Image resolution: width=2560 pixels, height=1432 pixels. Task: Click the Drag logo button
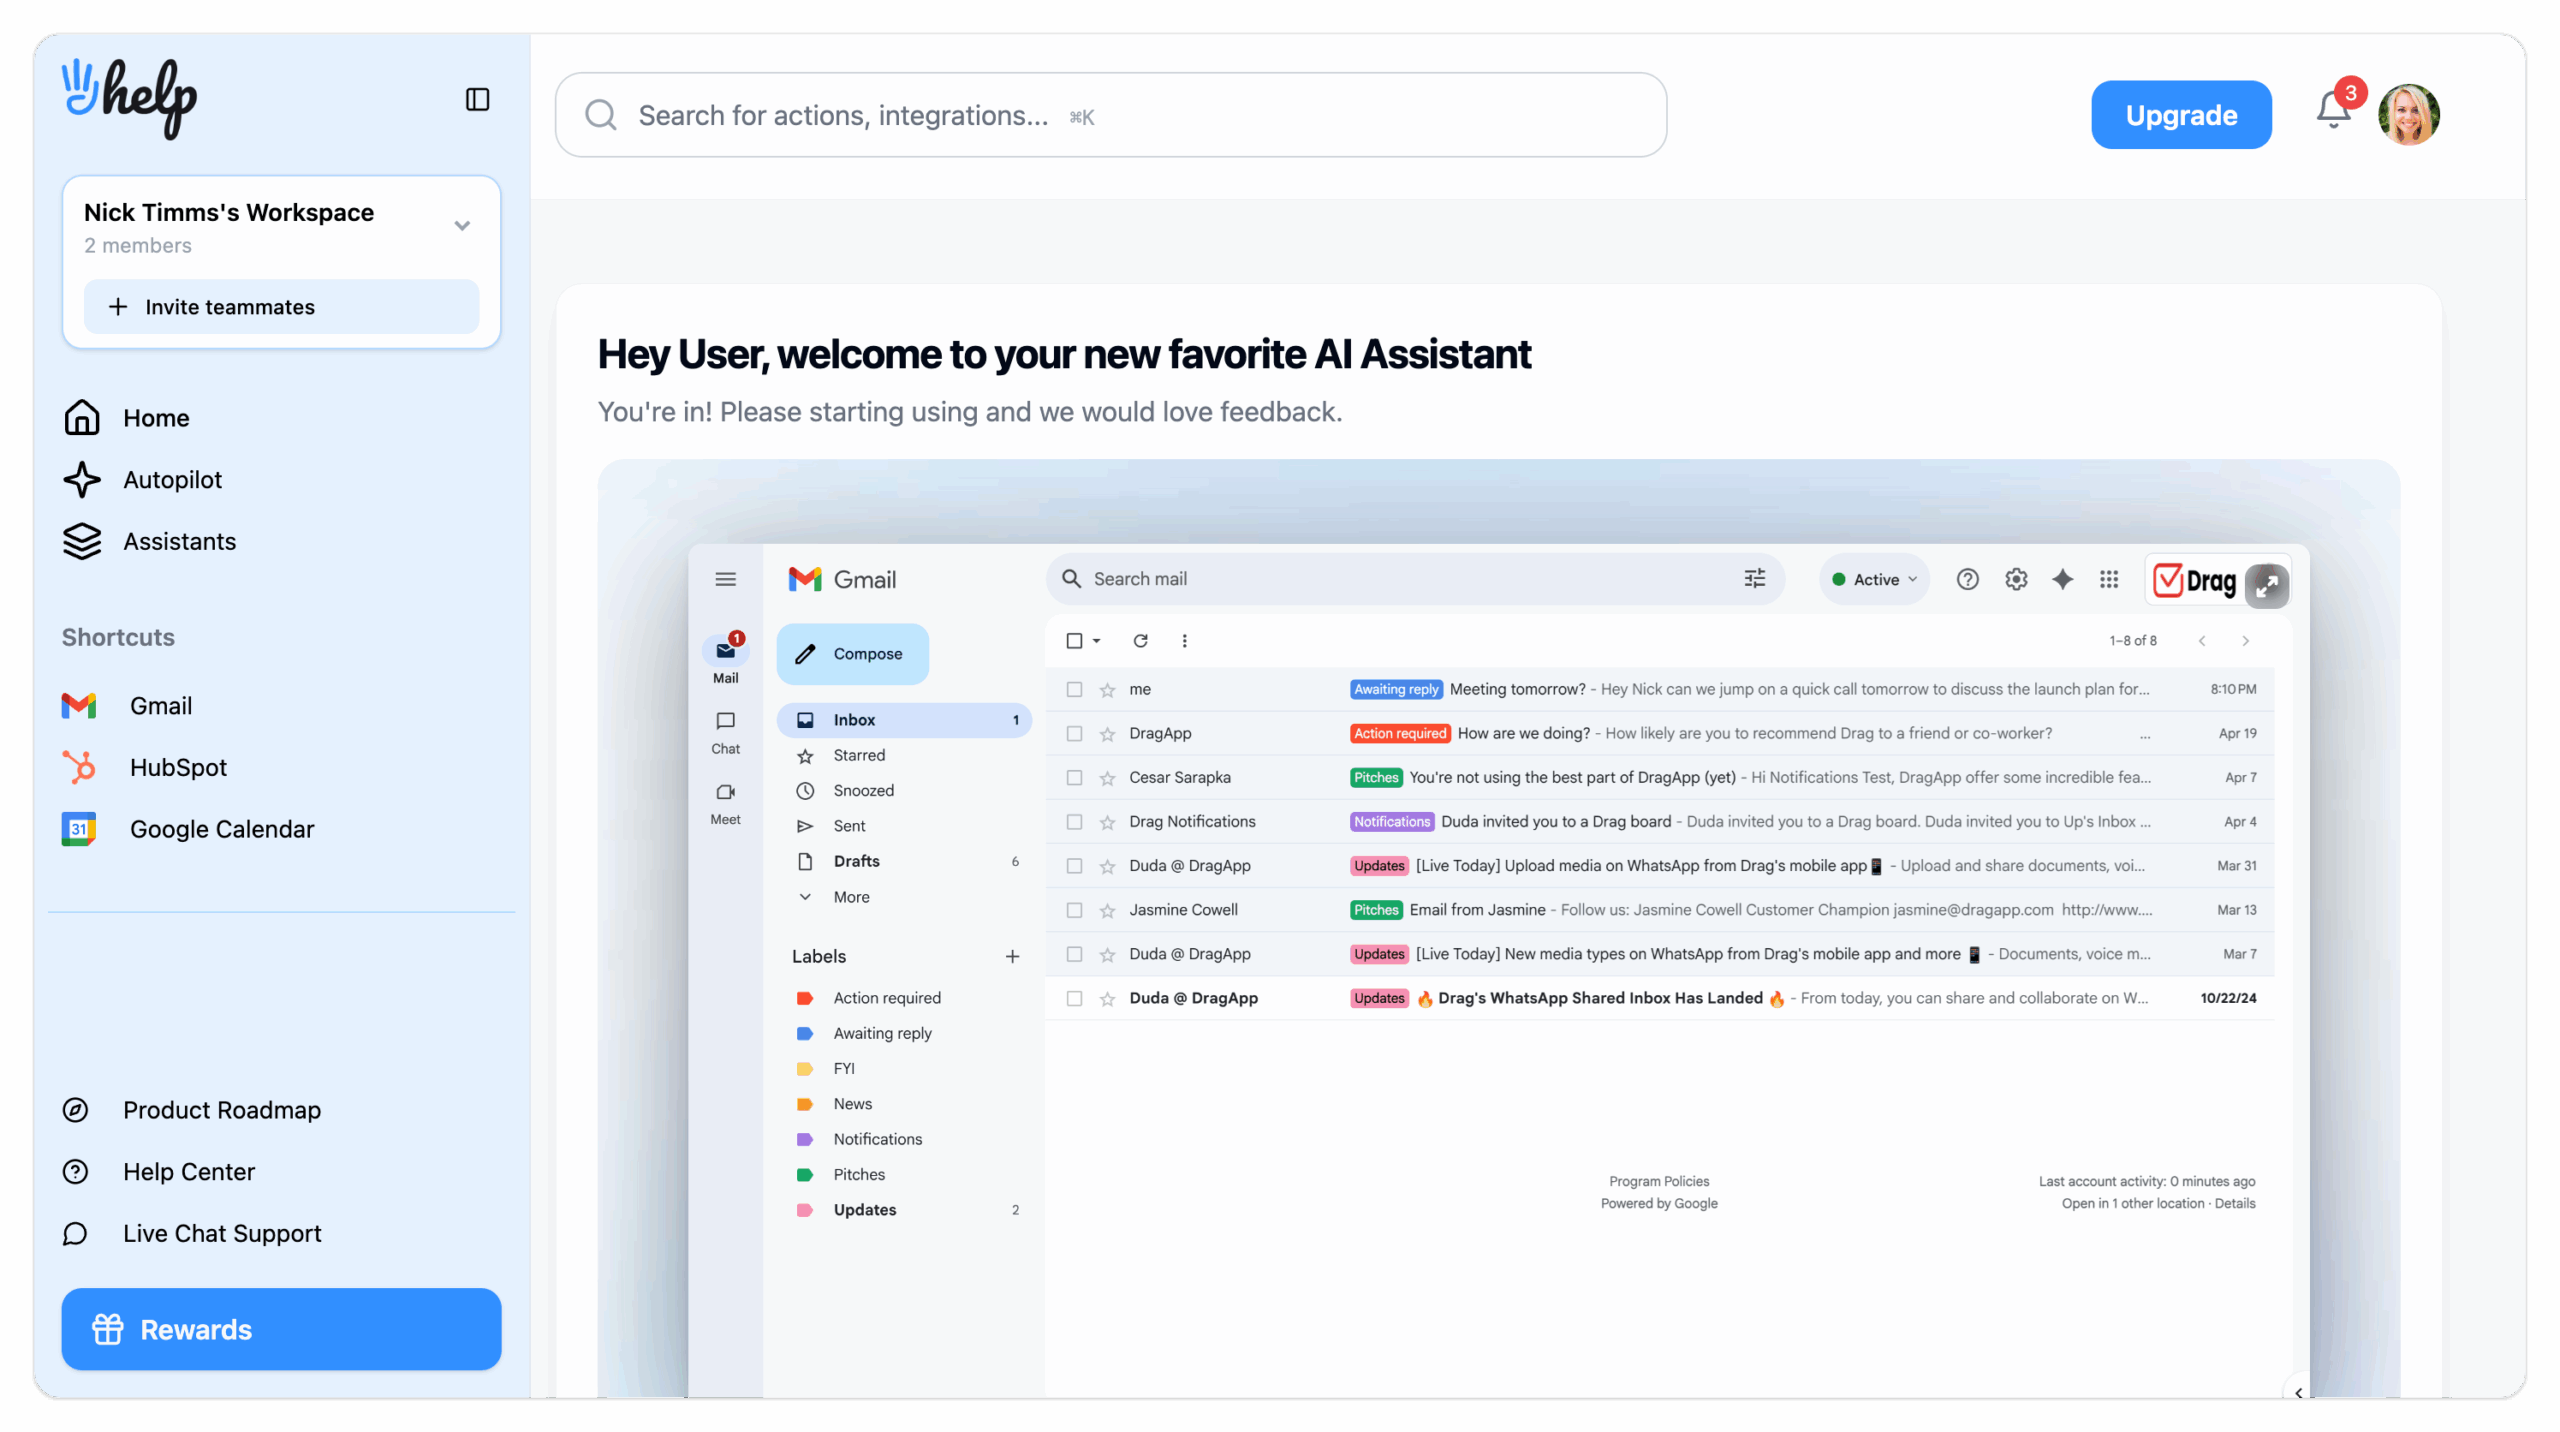tap(2195, 581)
